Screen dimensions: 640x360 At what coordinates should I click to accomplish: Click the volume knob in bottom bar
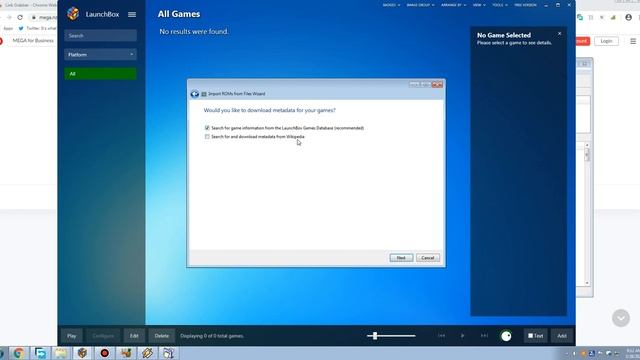click(x=506, y=336)
